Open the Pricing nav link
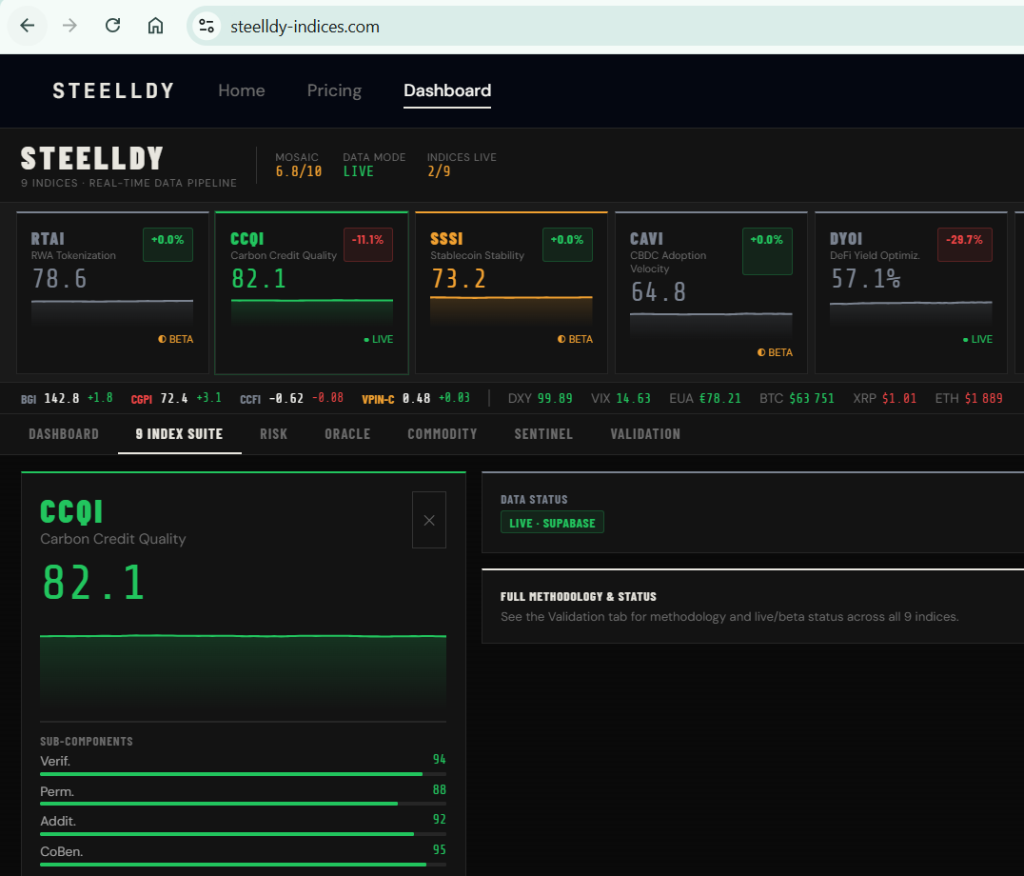The image size is (1024, 876). click(x=334, y=91)
